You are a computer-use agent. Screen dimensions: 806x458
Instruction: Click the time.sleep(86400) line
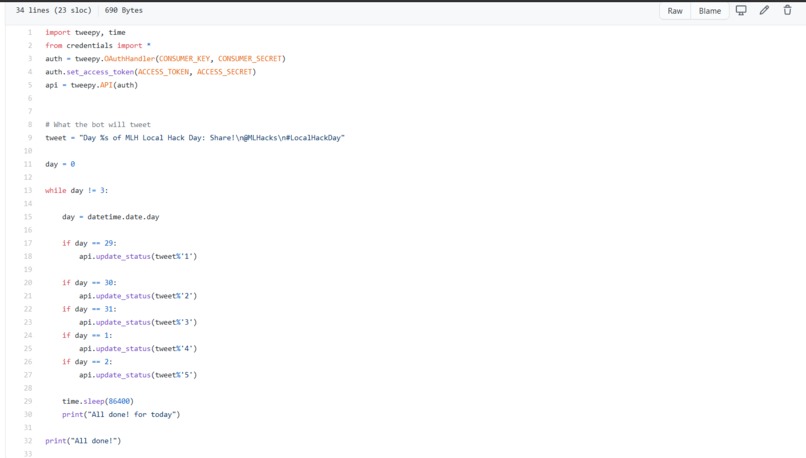(98, 401)
